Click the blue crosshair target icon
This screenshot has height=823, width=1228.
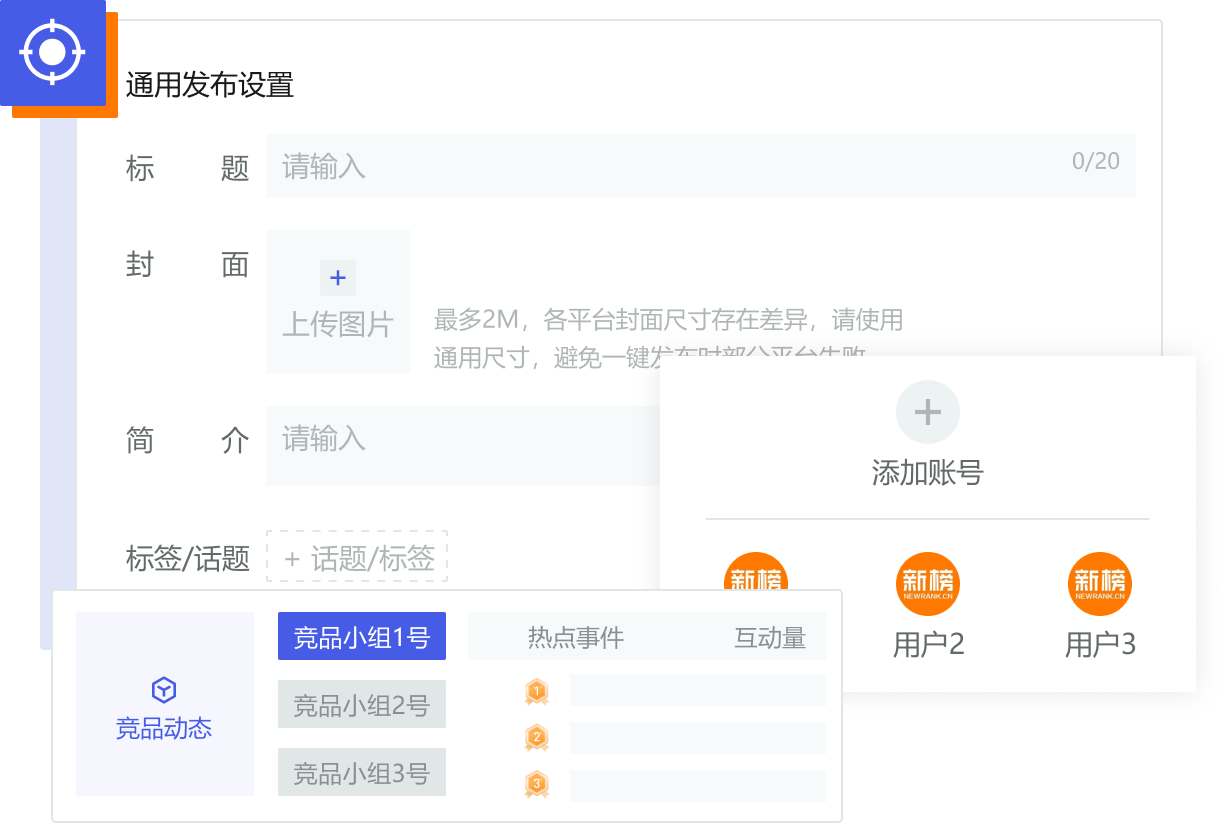(53, 50)
